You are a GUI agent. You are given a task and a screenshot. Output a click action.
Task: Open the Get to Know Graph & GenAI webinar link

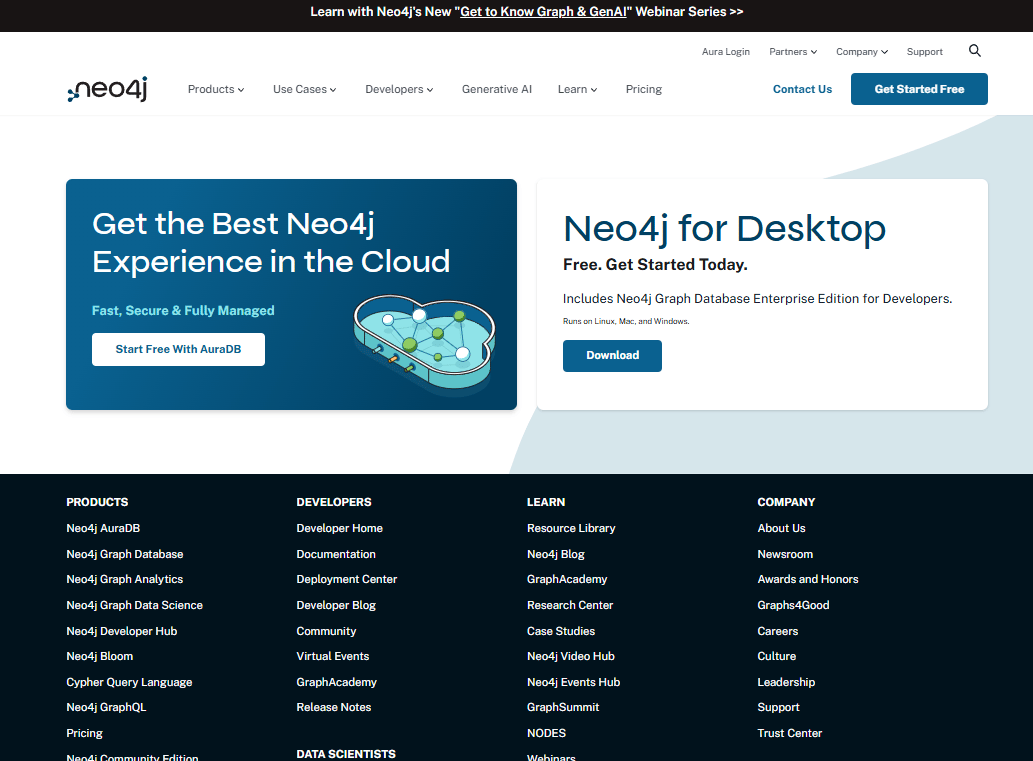(543, 12)
